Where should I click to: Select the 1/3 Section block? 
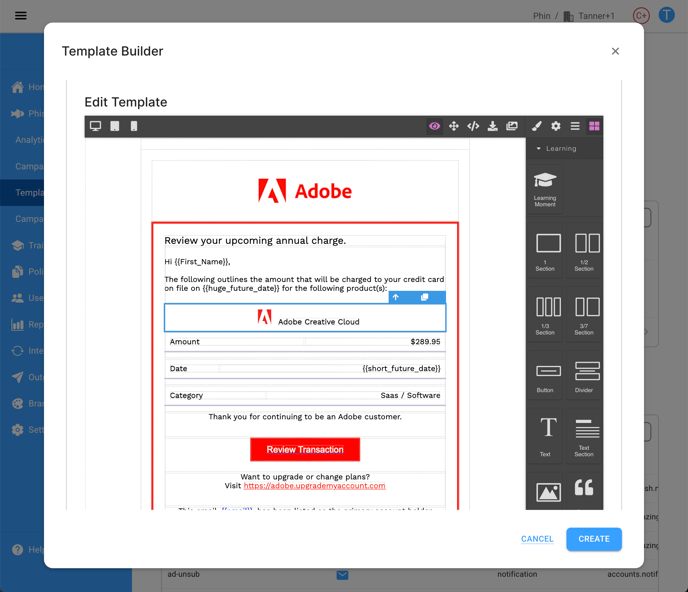pos(545,316)
